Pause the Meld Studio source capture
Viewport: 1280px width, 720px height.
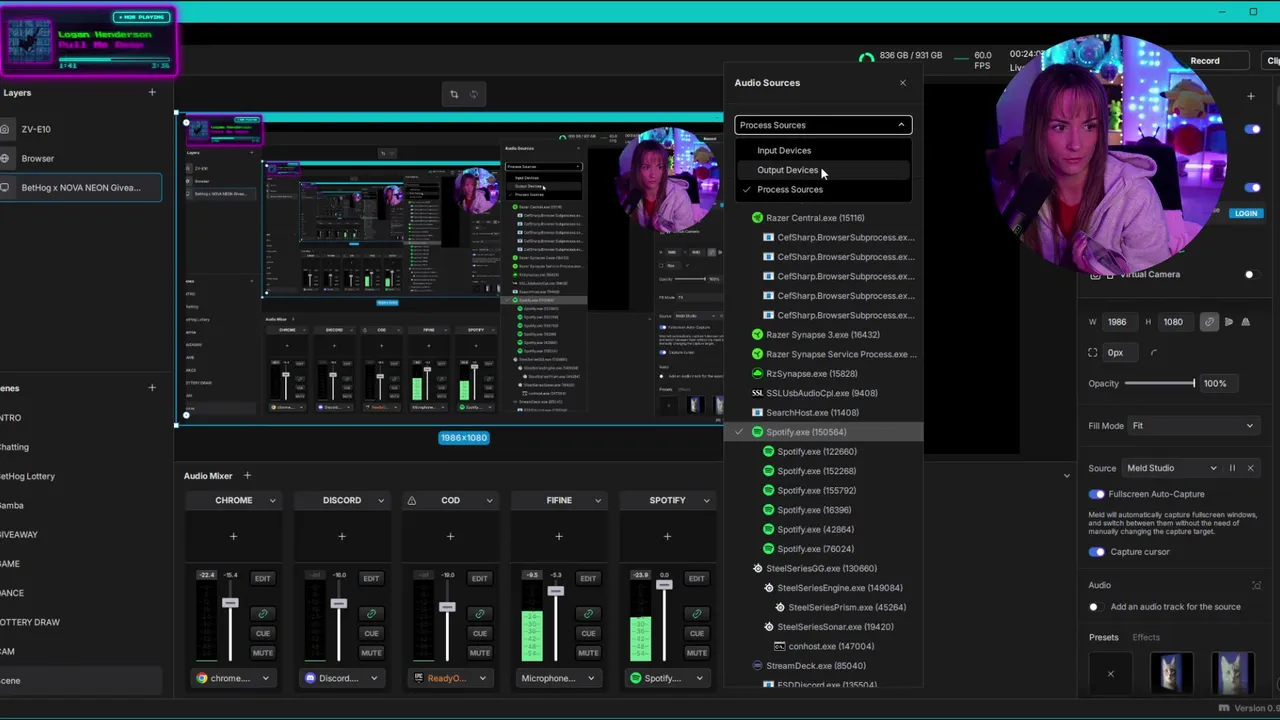(x=1232, y=468)
